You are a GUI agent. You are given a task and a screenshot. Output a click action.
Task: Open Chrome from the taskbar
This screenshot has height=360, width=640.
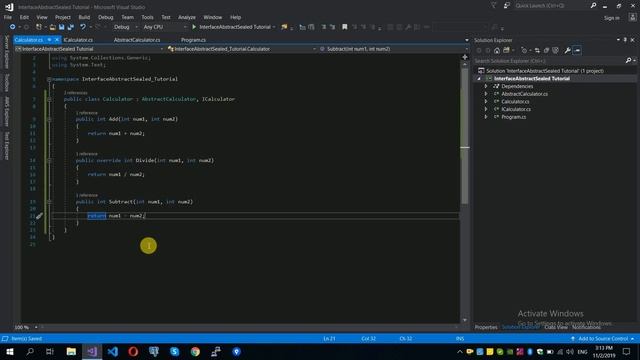[x=195, y=351]
